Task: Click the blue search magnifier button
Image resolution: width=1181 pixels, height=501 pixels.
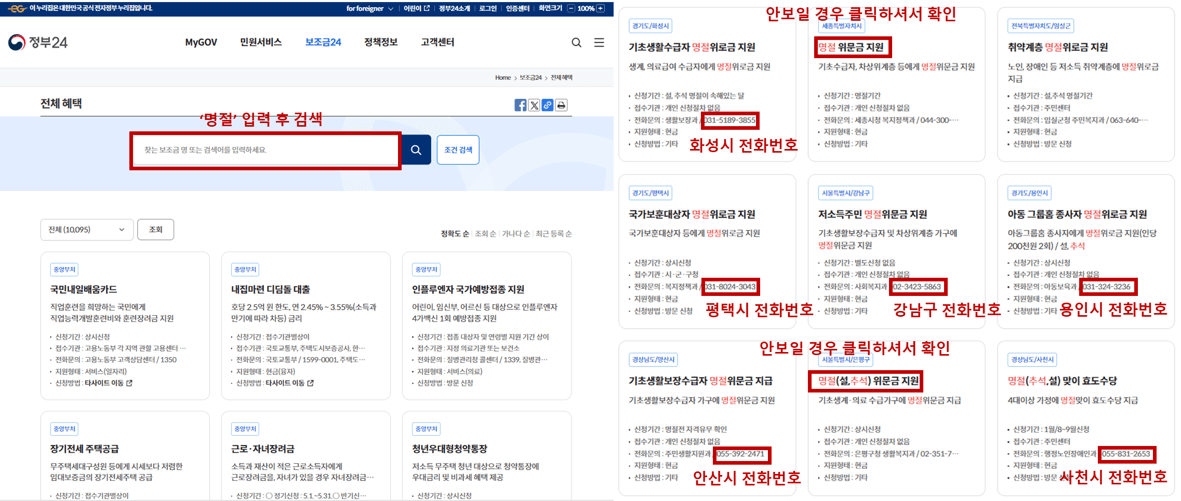Action: click(x=416, y=150)
